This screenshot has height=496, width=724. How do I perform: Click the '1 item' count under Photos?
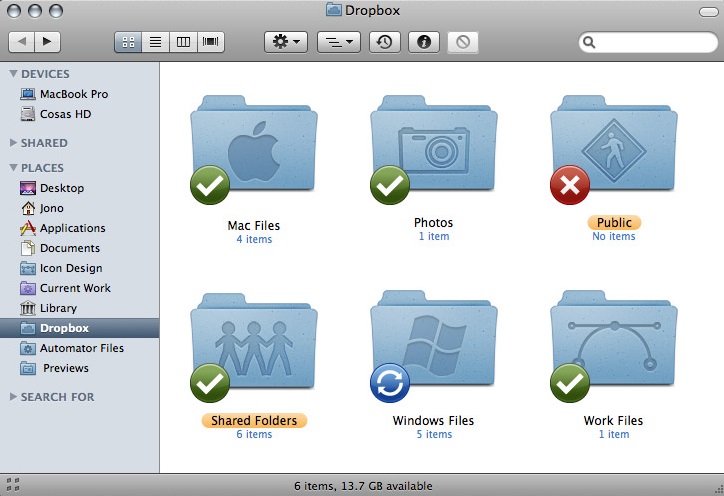click(434, 236)
